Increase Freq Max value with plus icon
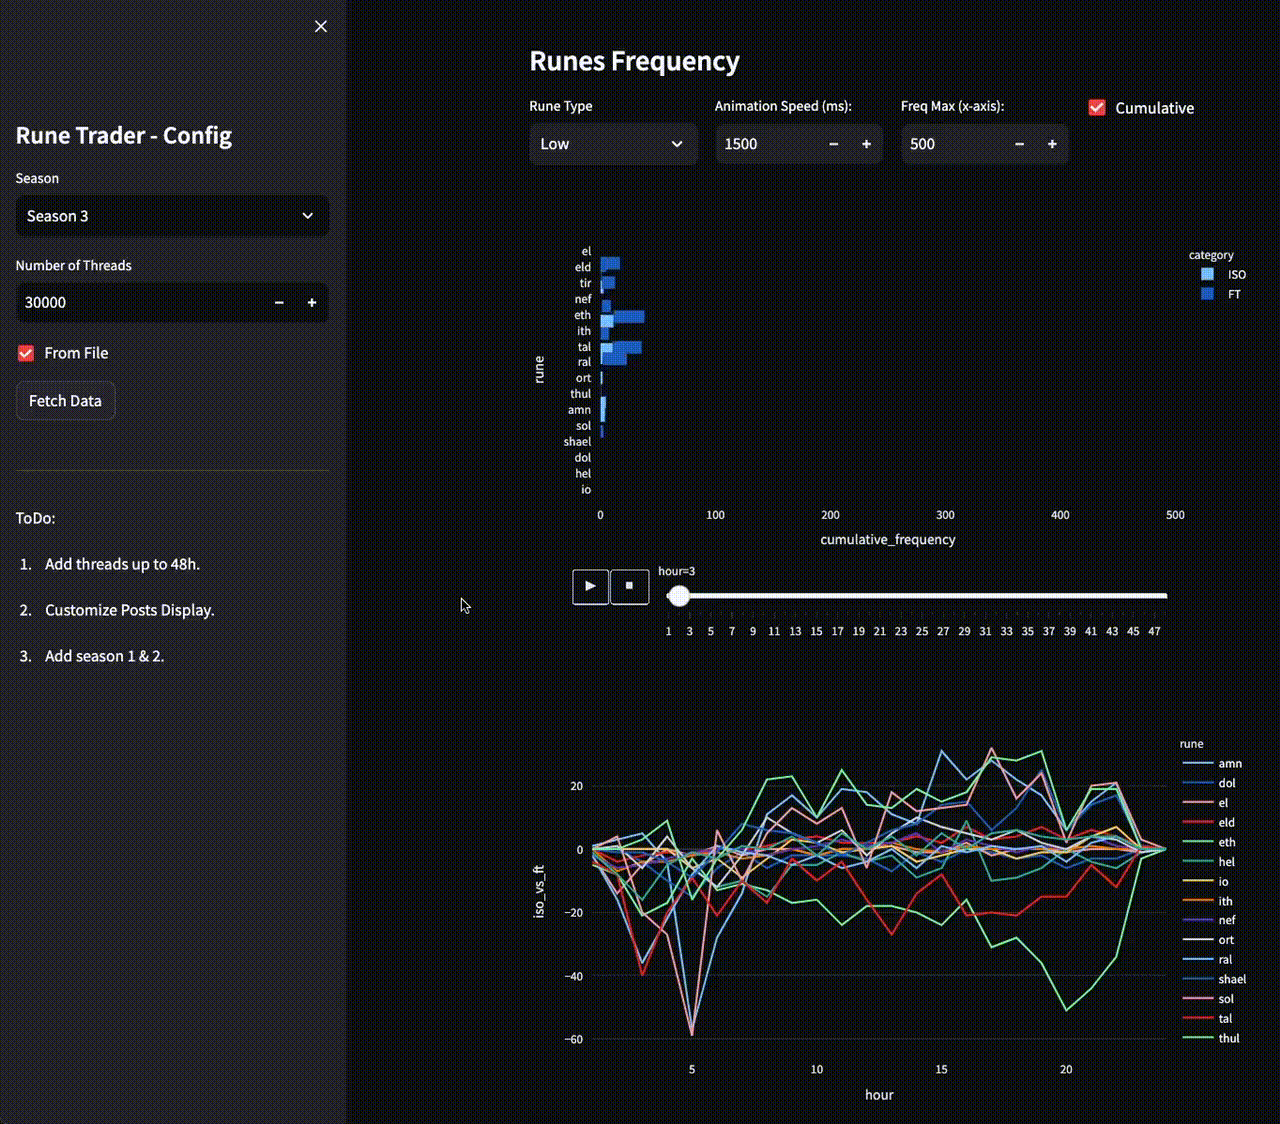The height and width of the screenshot is (1124, 1280). point(1052,144)
